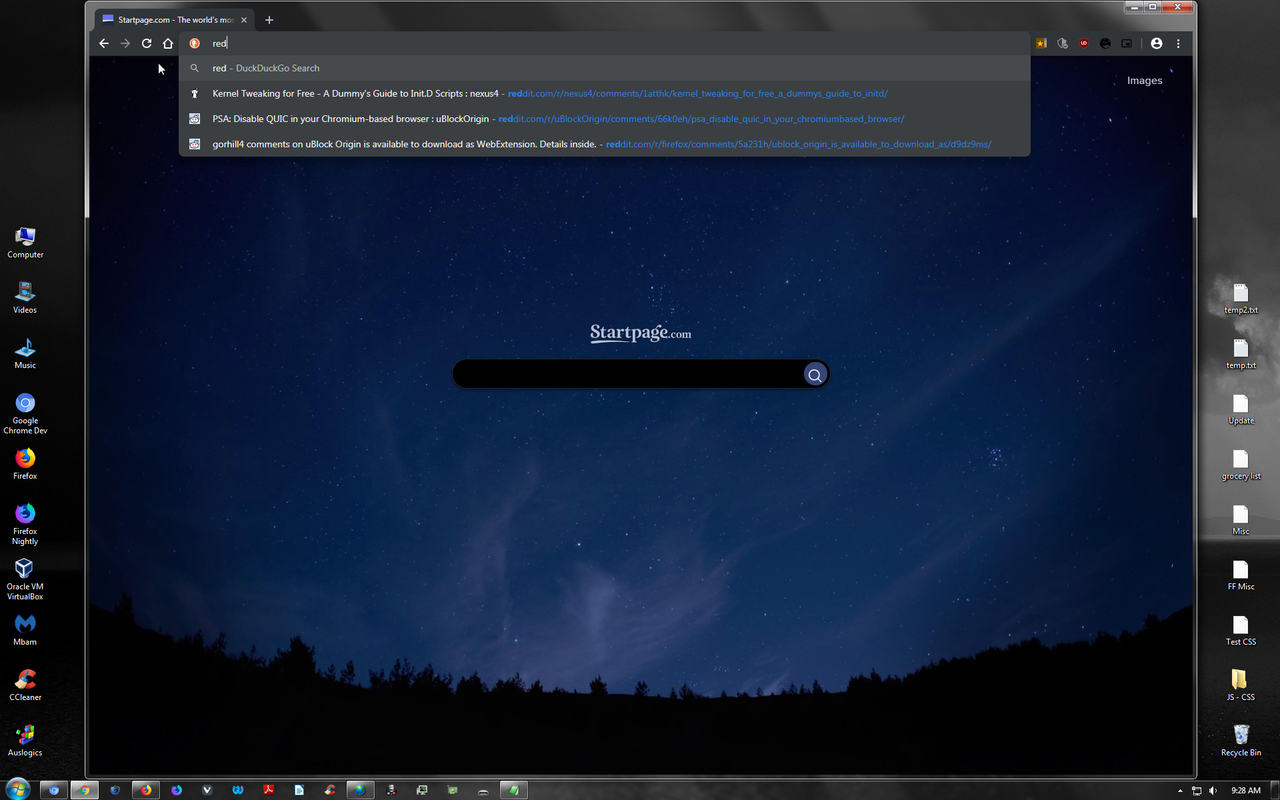Click the Images link on Startpage
This screenshot has height=800, width=1280.
(x=1144, y=81)
